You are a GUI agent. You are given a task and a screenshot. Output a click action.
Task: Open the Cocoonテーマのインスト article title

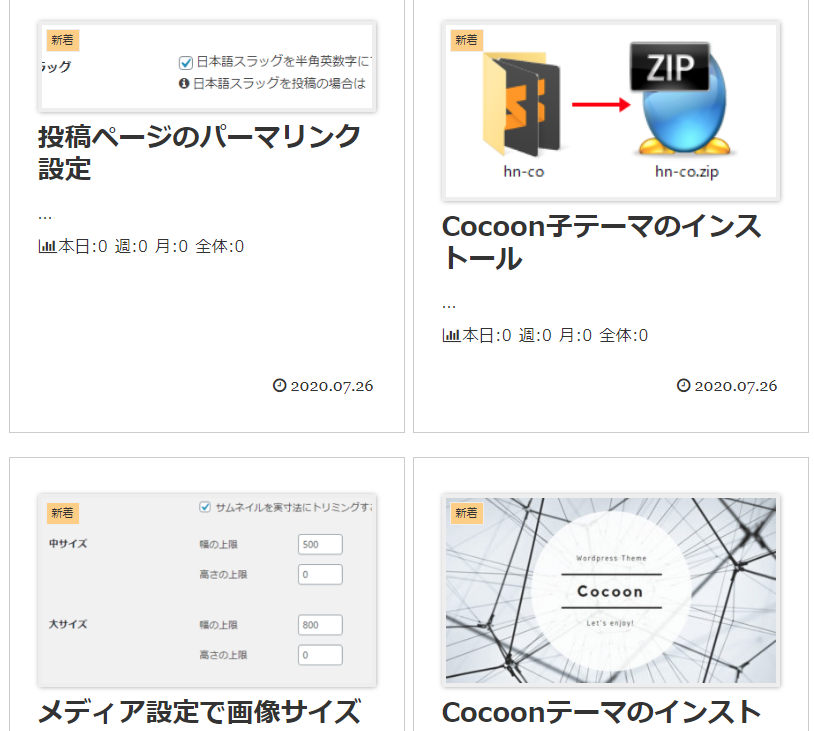point(601,712)
